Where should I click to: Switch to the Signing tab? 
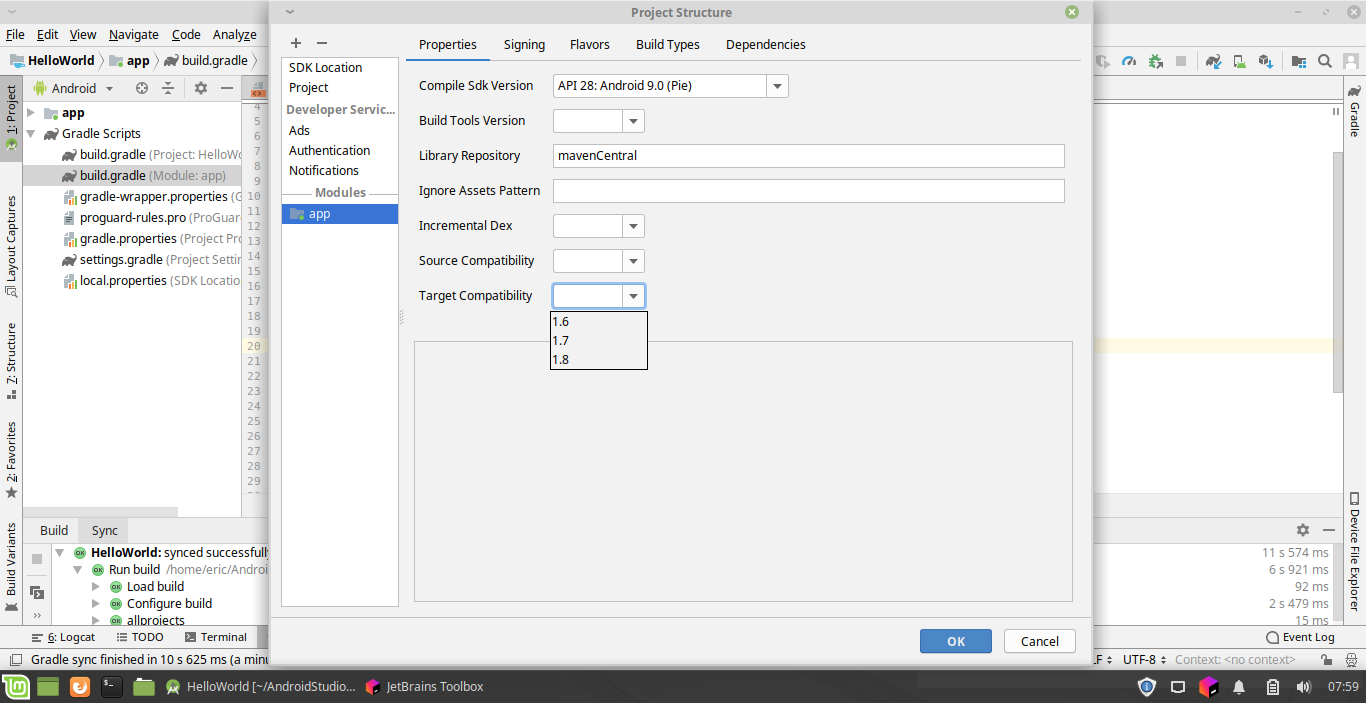click(x=524, y=45)
